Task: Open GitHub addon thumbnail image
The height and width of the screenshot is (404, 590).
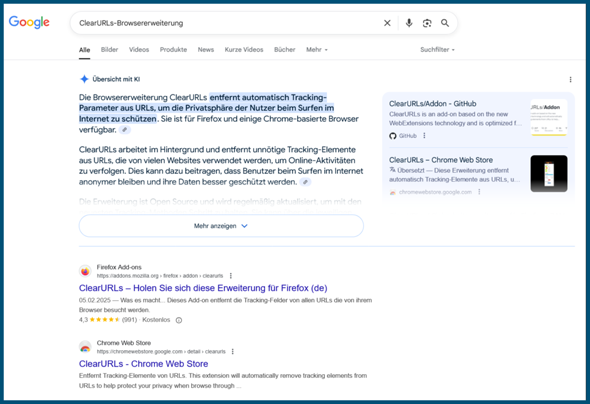Action: 549,117
